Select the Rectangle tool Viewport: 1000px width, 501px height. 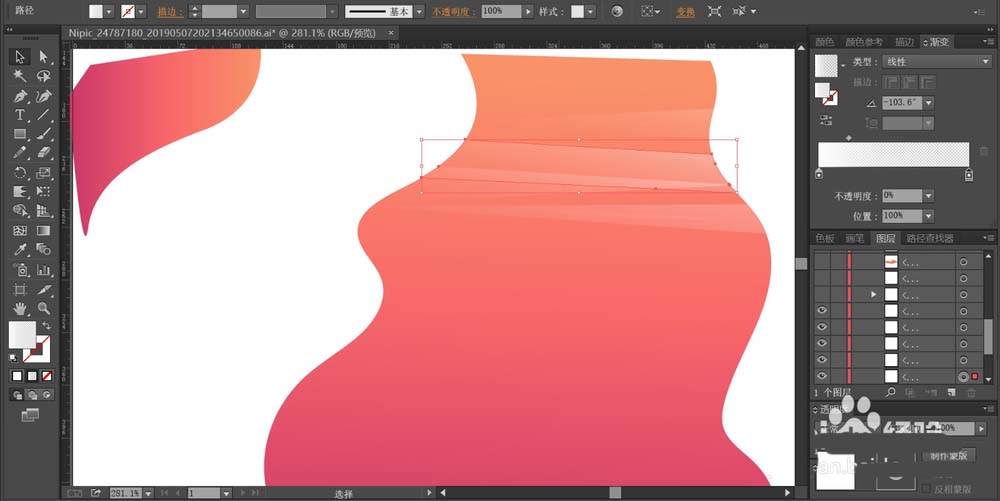[20, 134]
